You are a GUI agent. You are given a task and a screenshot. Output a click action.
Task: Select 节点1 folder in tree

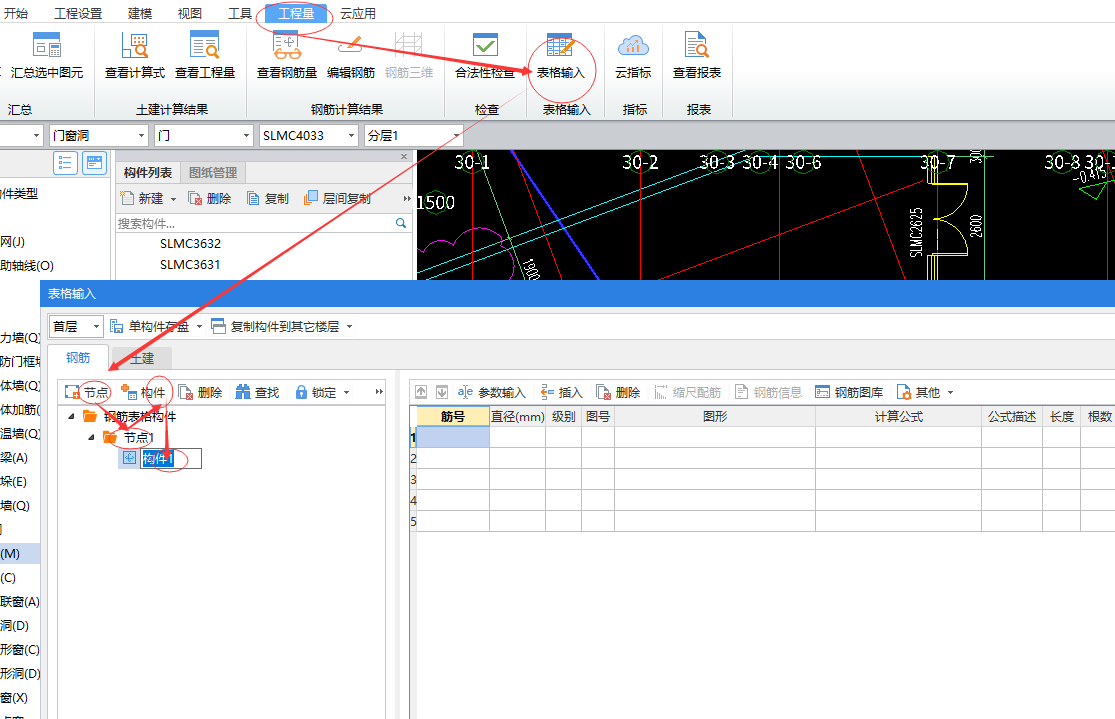tap(129, 437)
